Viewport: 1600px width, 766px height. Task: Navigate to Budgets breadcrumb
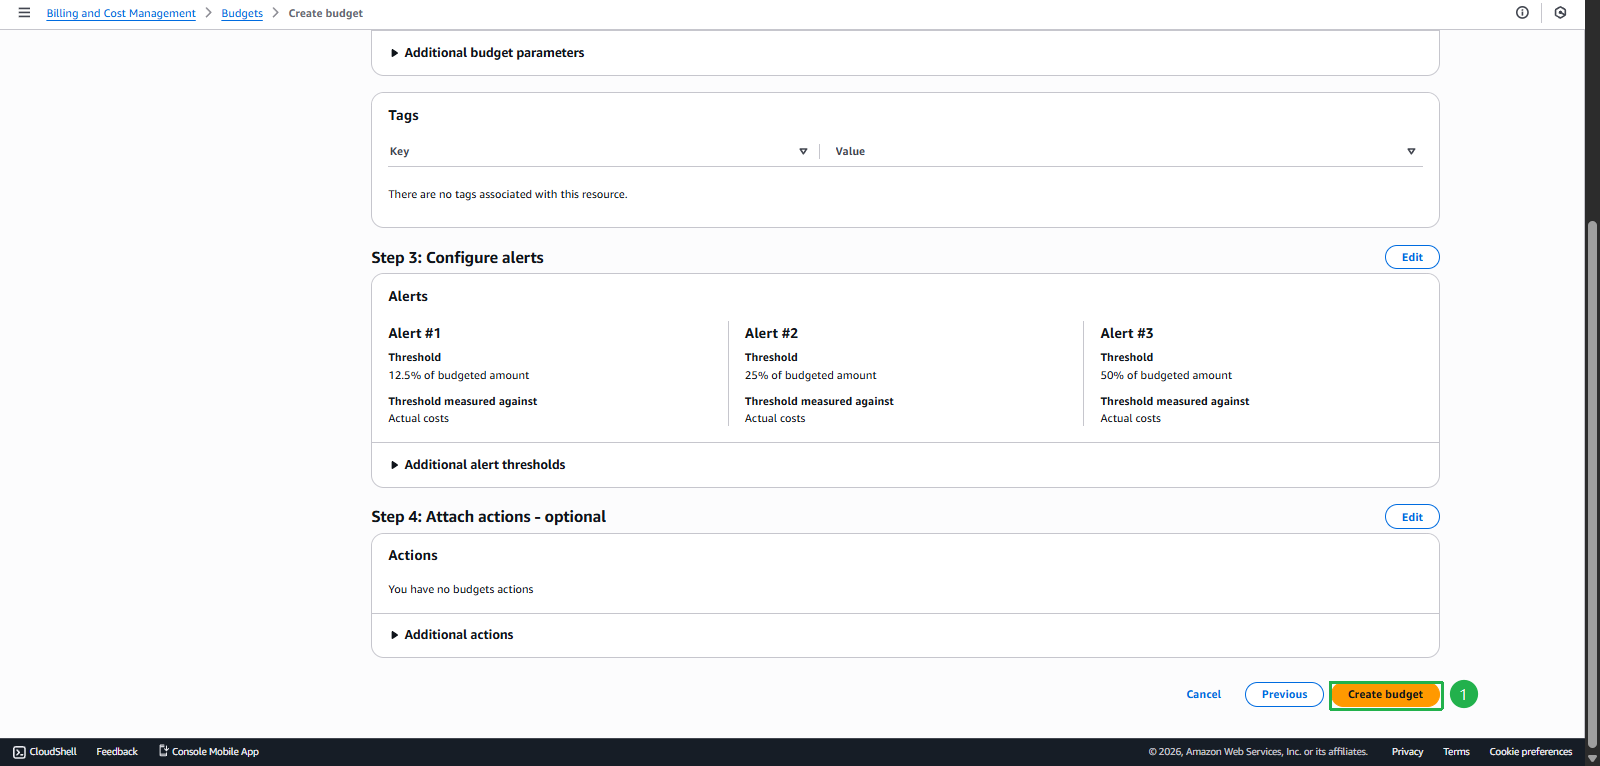coord(242,14)
